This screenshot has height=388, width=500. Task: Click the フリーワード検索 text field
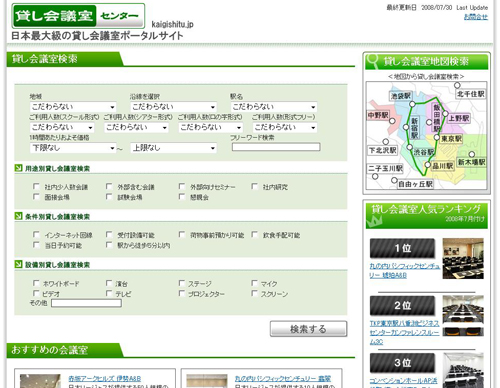pos(276,147)
